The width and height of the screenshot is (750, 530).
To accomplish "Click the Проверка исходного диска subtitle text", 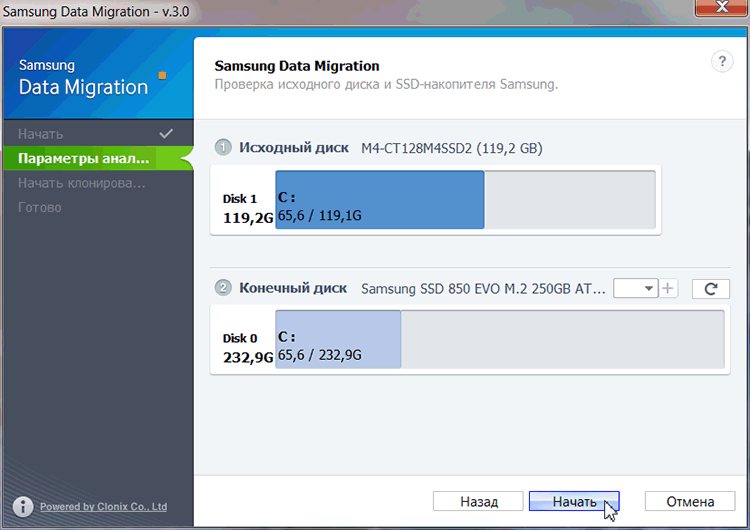I will [386, 85].
